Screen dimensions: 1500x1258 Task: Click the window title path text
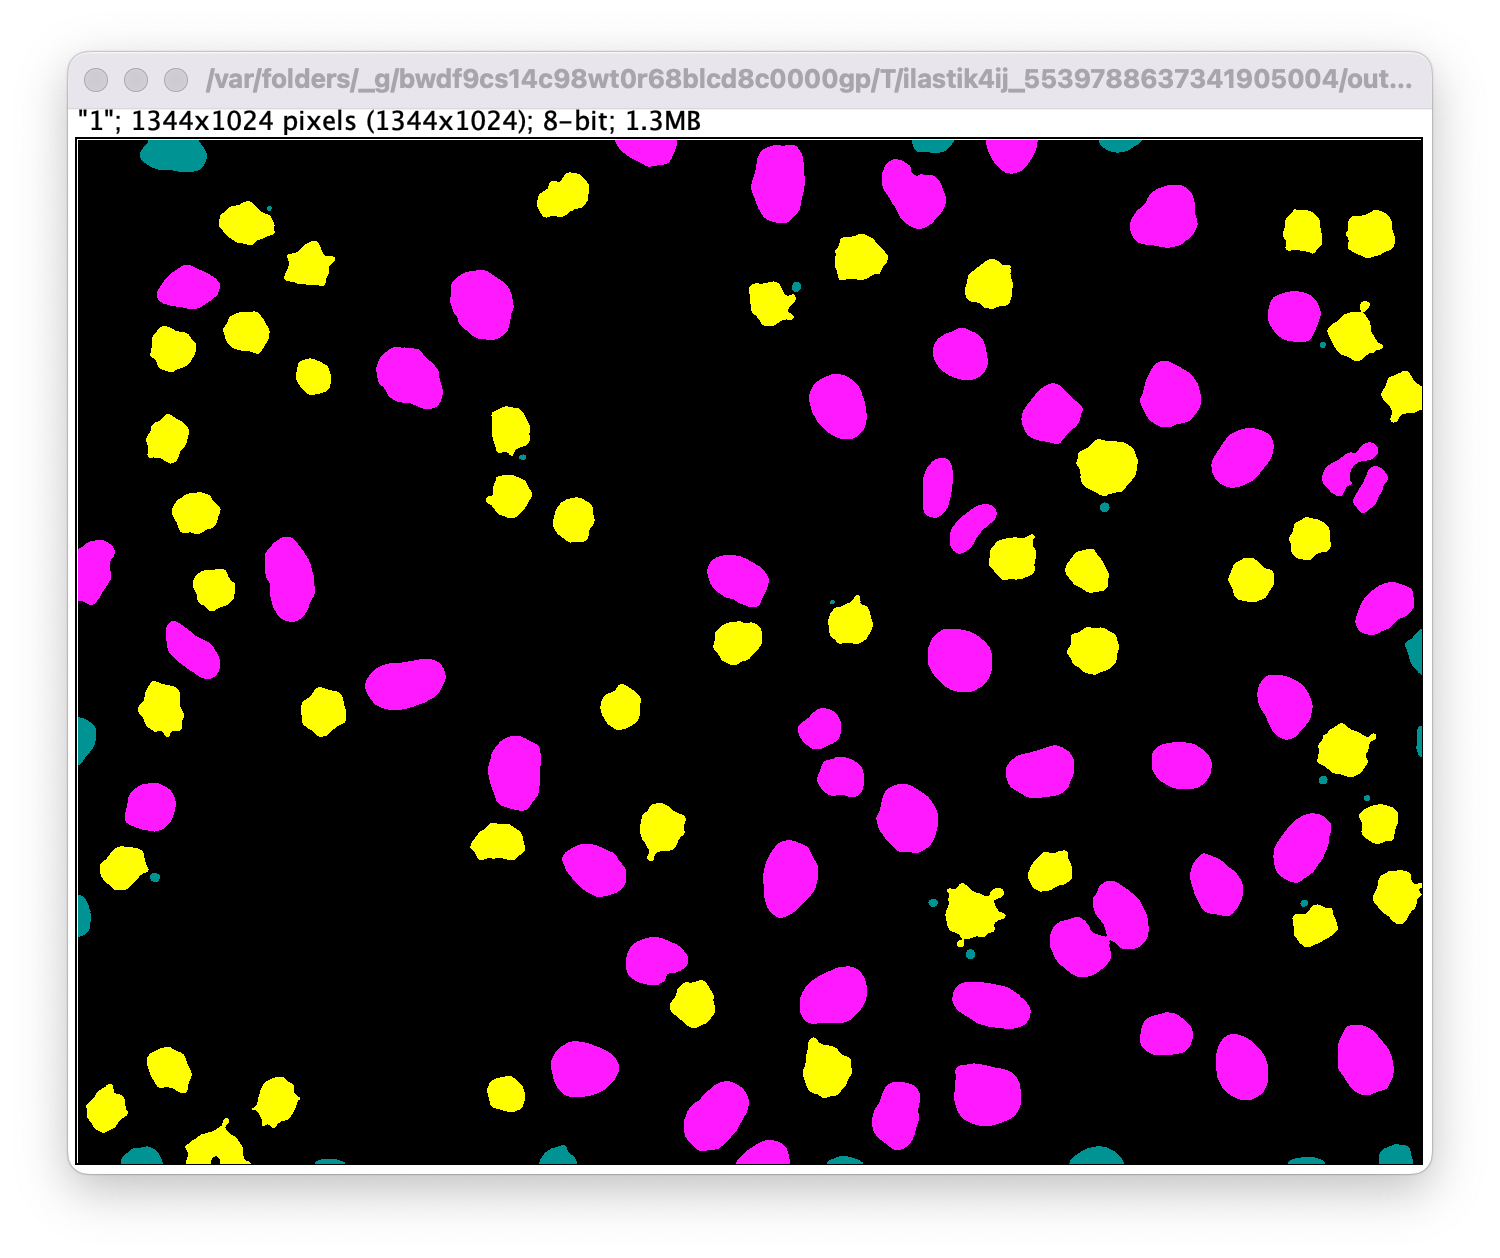808,79
